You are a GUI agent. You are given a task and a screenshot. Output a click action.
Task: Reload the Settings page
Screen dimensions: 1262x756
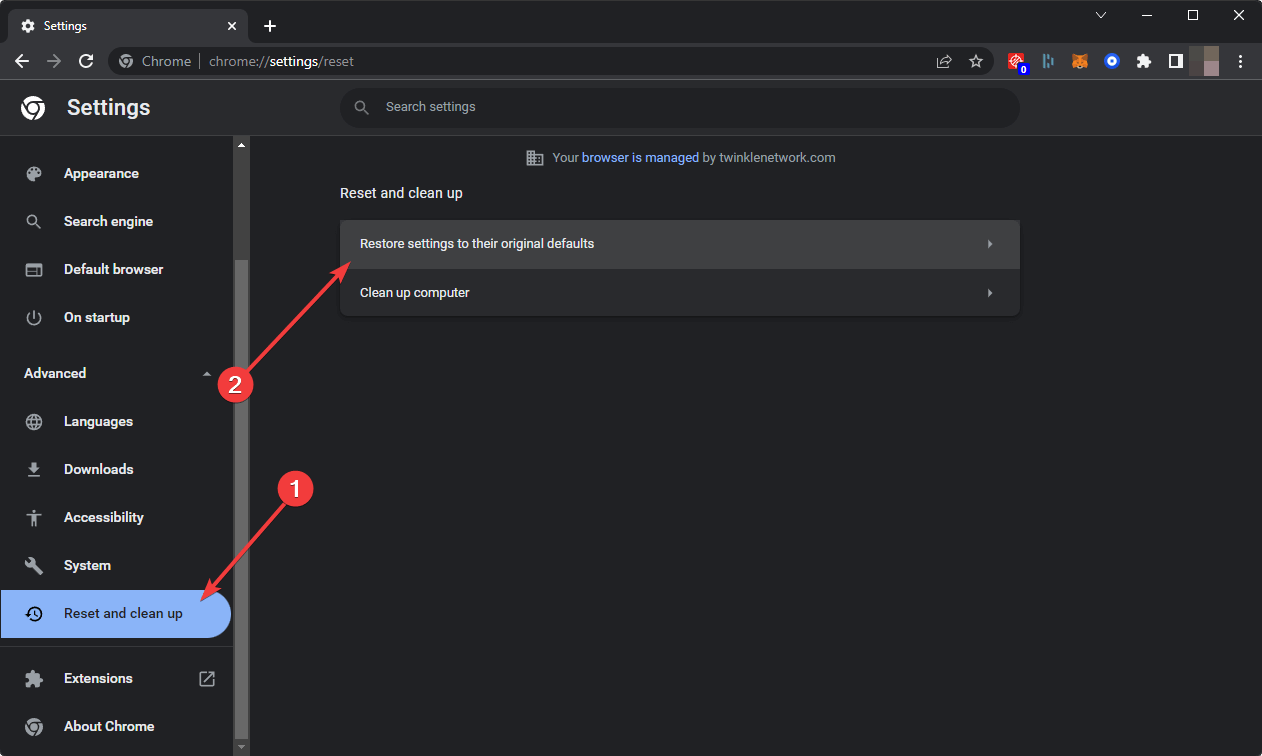(x=86, y=61)
